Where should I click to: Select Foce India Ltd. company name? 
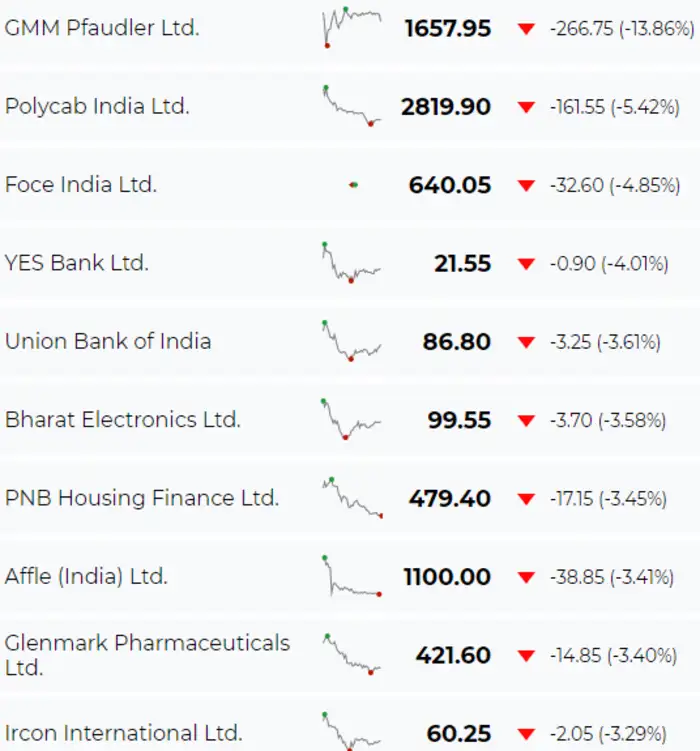(x=81, y=184)
